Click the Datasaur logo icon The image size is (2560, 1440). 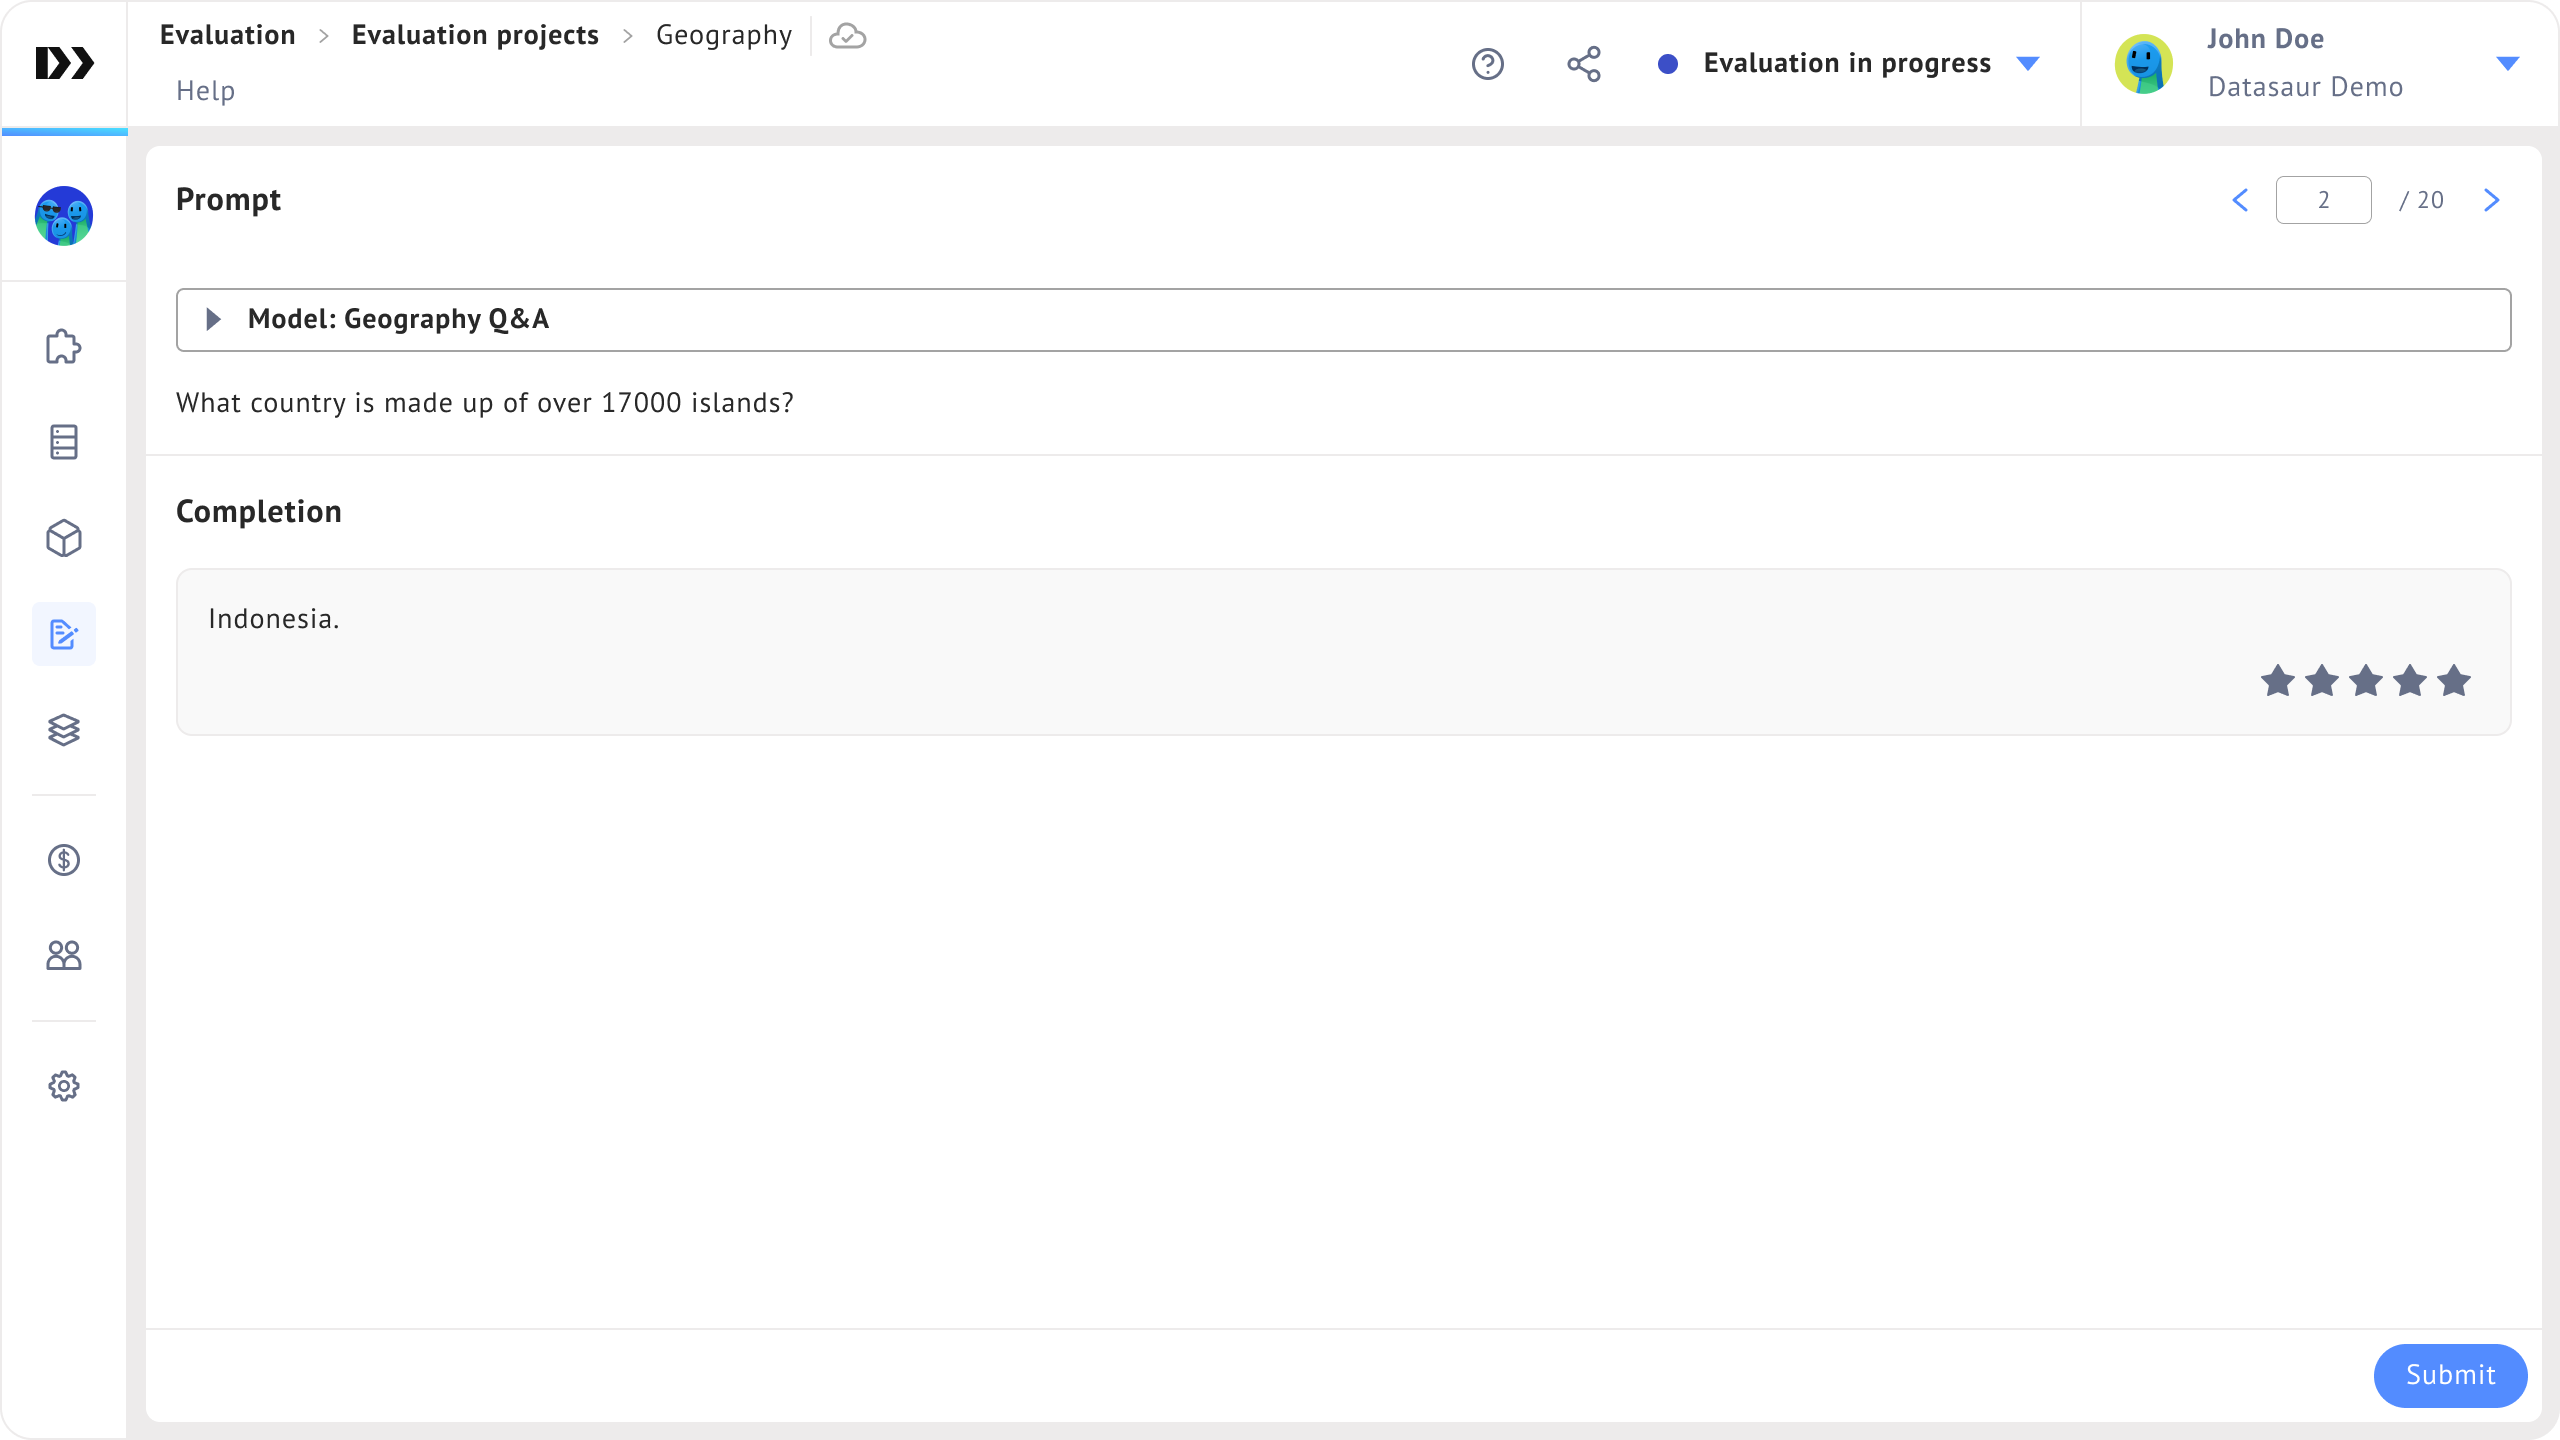(x=64, y=63)
